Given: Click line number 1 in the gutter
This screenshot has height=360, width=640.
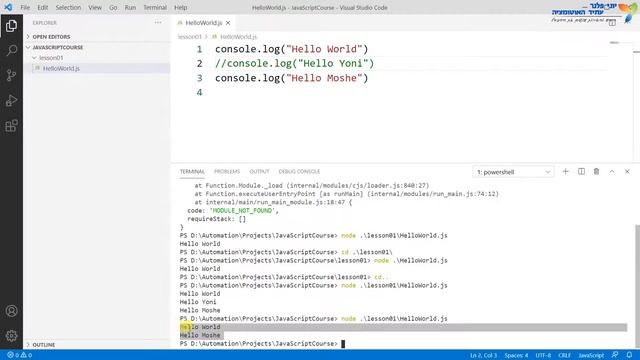Looking at the screenshot, I should 199,49.
